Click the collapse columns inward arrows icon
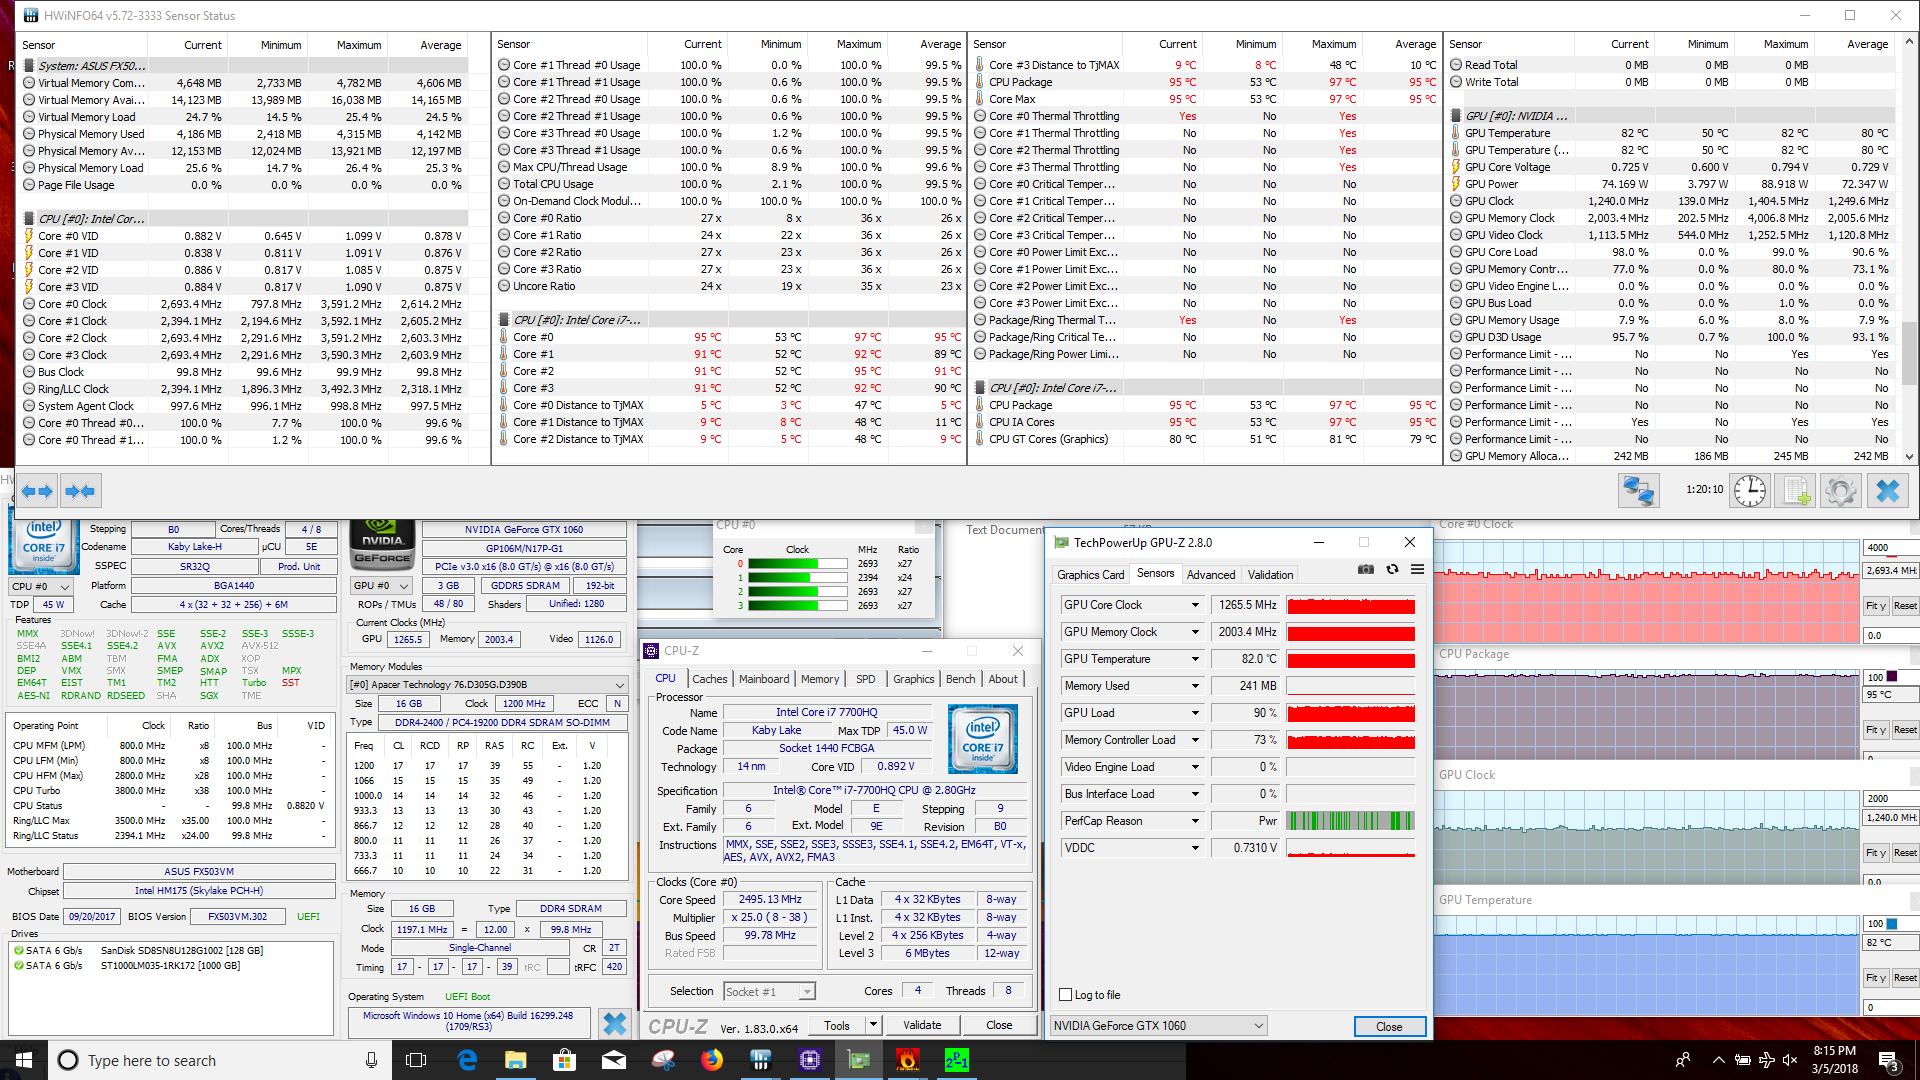 click(x=80, y=490)
